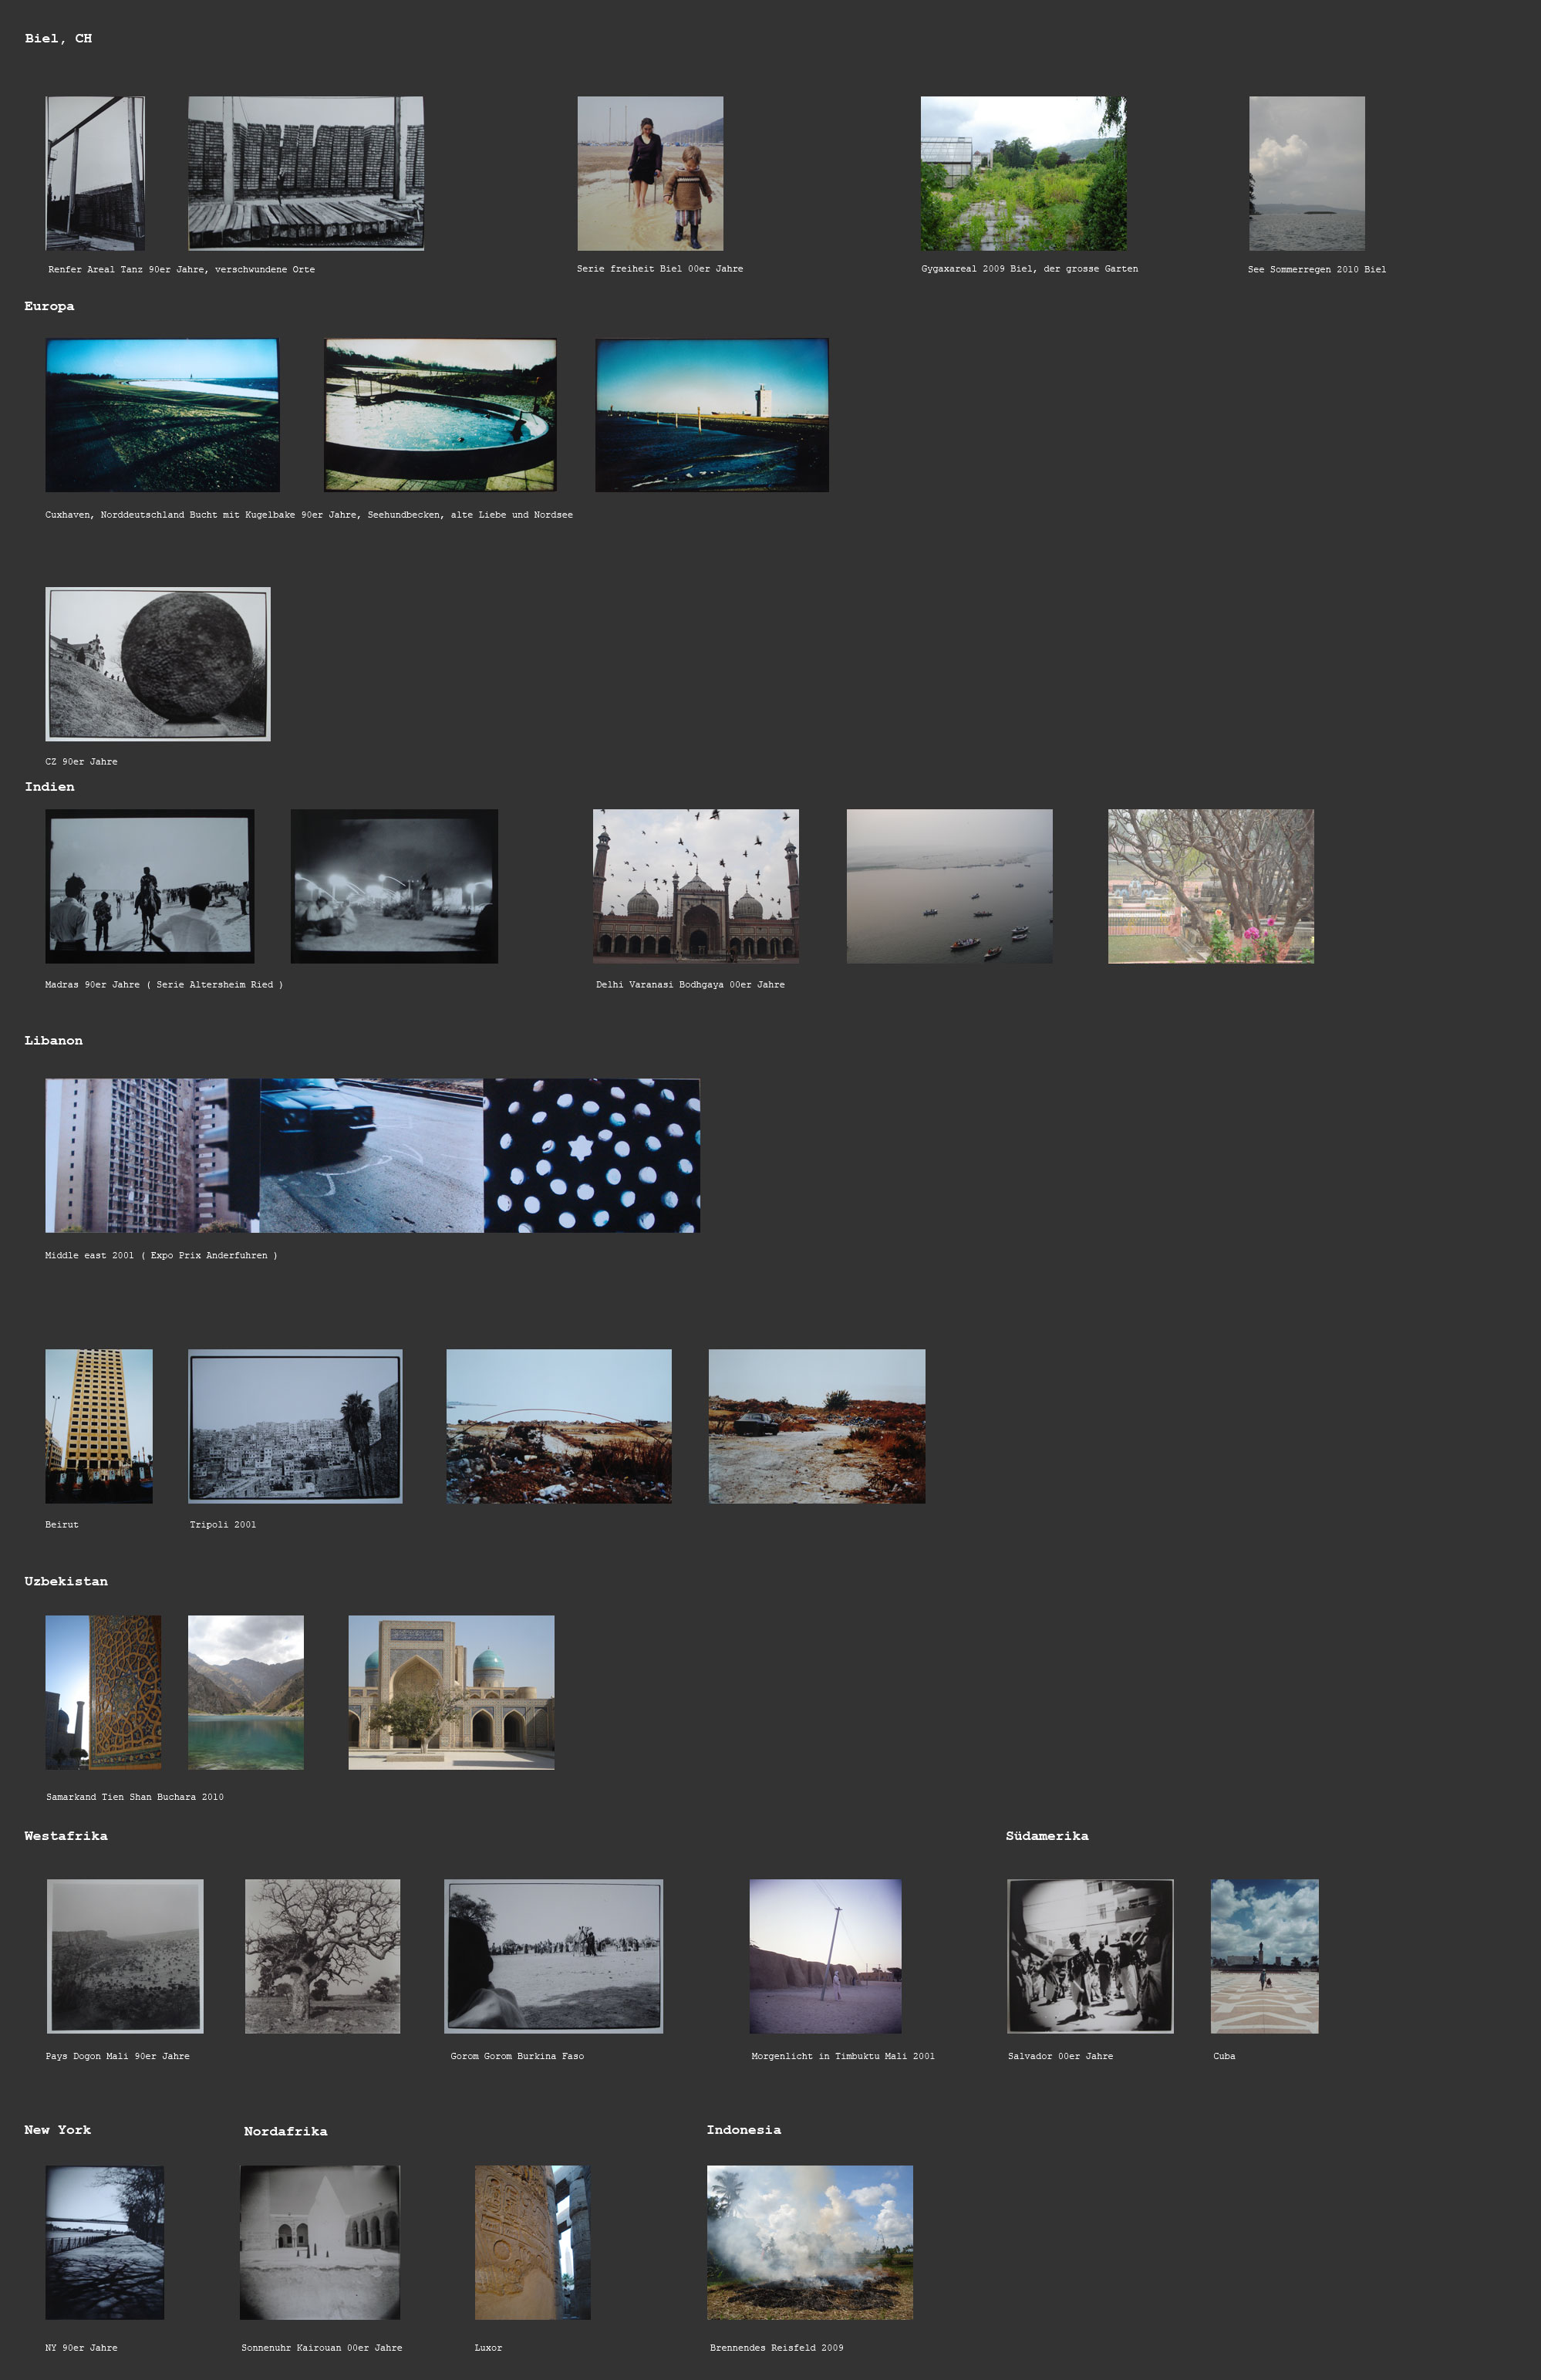The height and width of the screenshot is (2380, 1541).
Task: Select the Luxor carved column photo
Action: tap(532, 2242)
